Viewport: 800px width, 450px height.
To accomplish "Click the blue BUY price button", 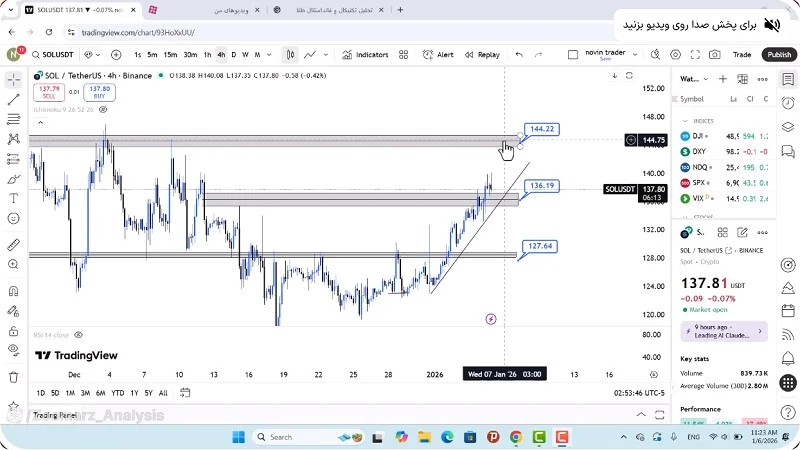I will point(99,92).
